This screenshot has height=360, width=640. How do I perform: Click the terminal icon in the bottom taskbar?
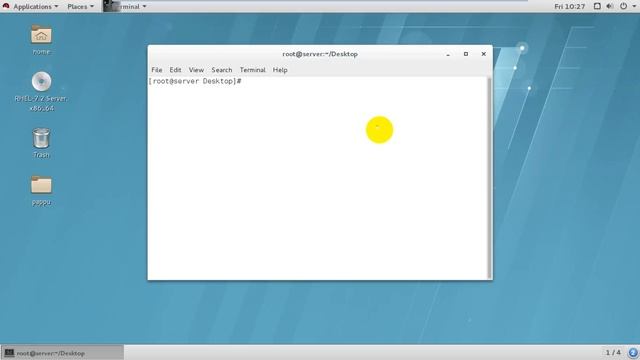(x=9, y=353)
